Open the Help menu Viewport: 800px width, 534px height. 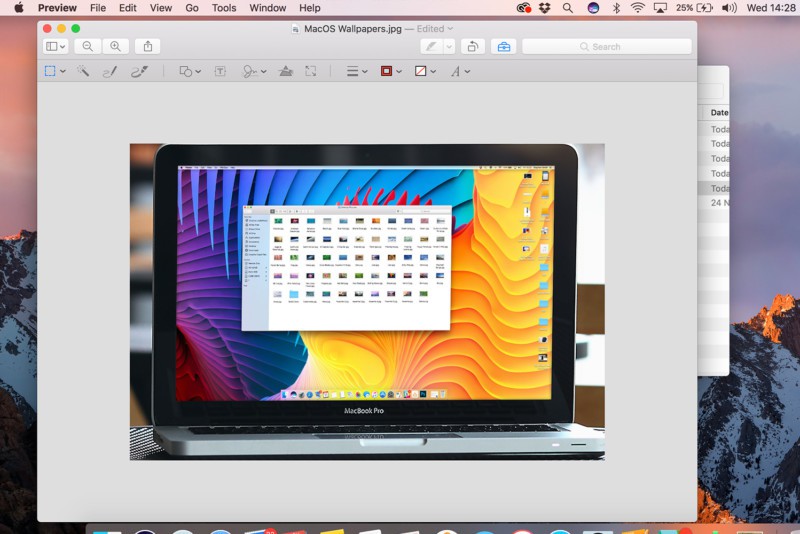point(309,8)
